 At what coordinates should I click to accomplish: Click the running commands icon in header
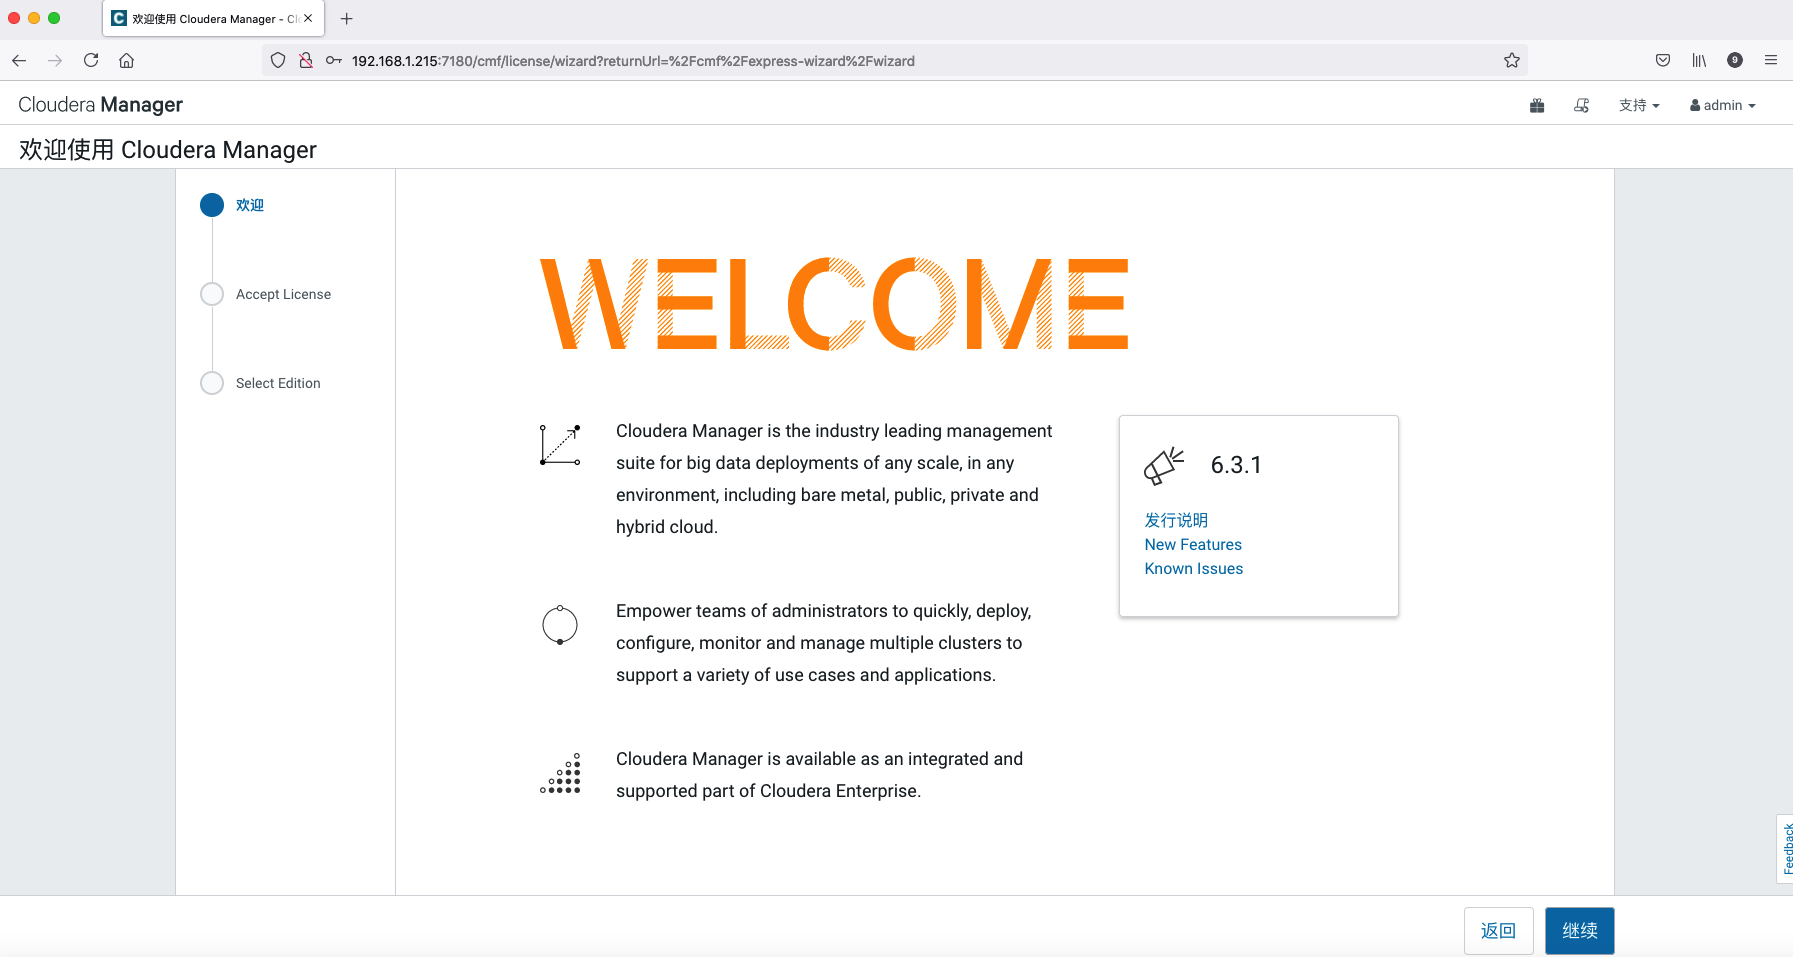point(1581,105)
